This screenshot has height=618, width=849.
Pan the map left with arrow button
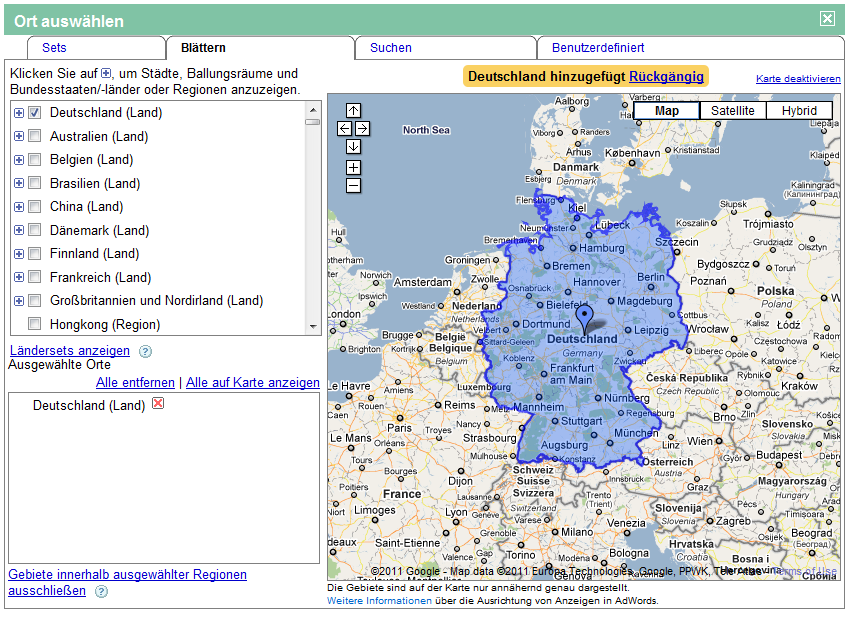[344, 129]
